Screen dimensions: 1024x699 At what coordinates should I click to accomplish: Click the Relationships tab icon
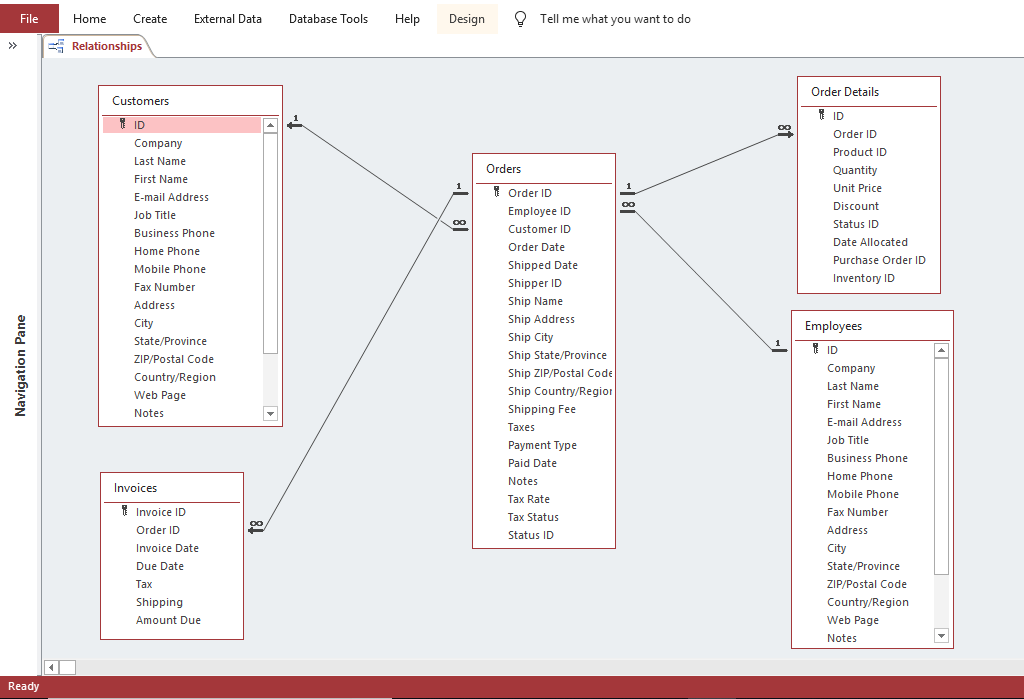pos(57,46)
